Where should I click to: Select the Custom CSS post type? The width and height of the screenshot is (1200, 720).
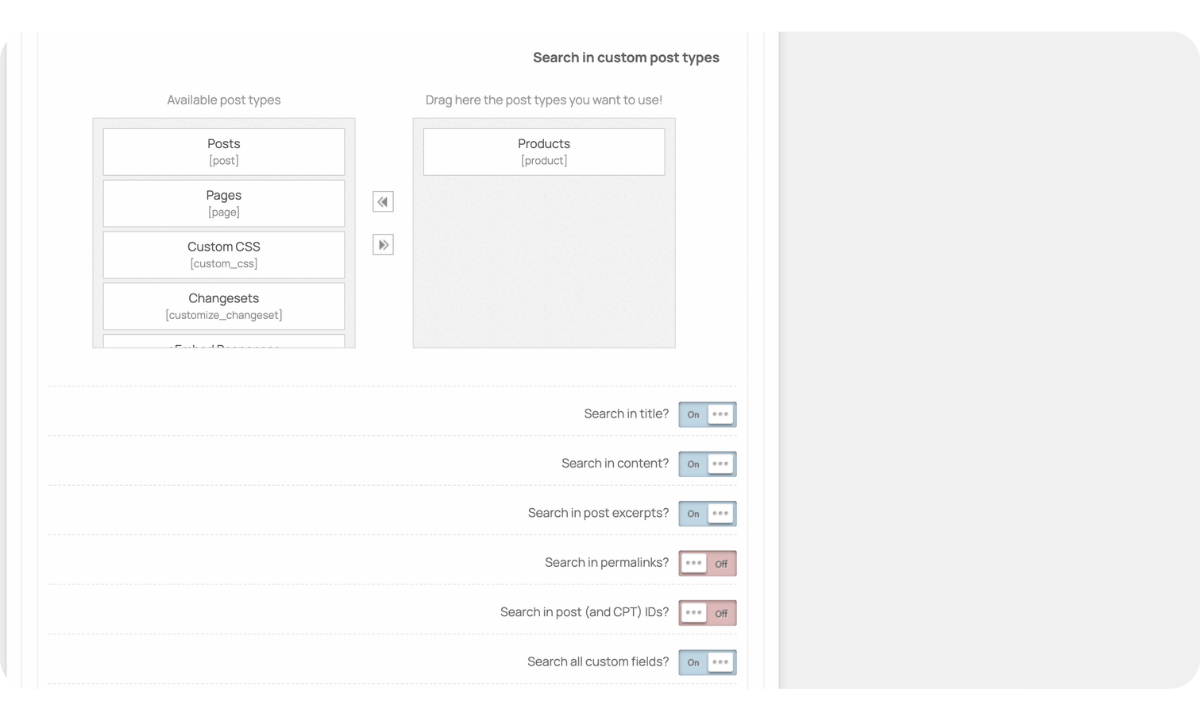[x=224, y=255]
